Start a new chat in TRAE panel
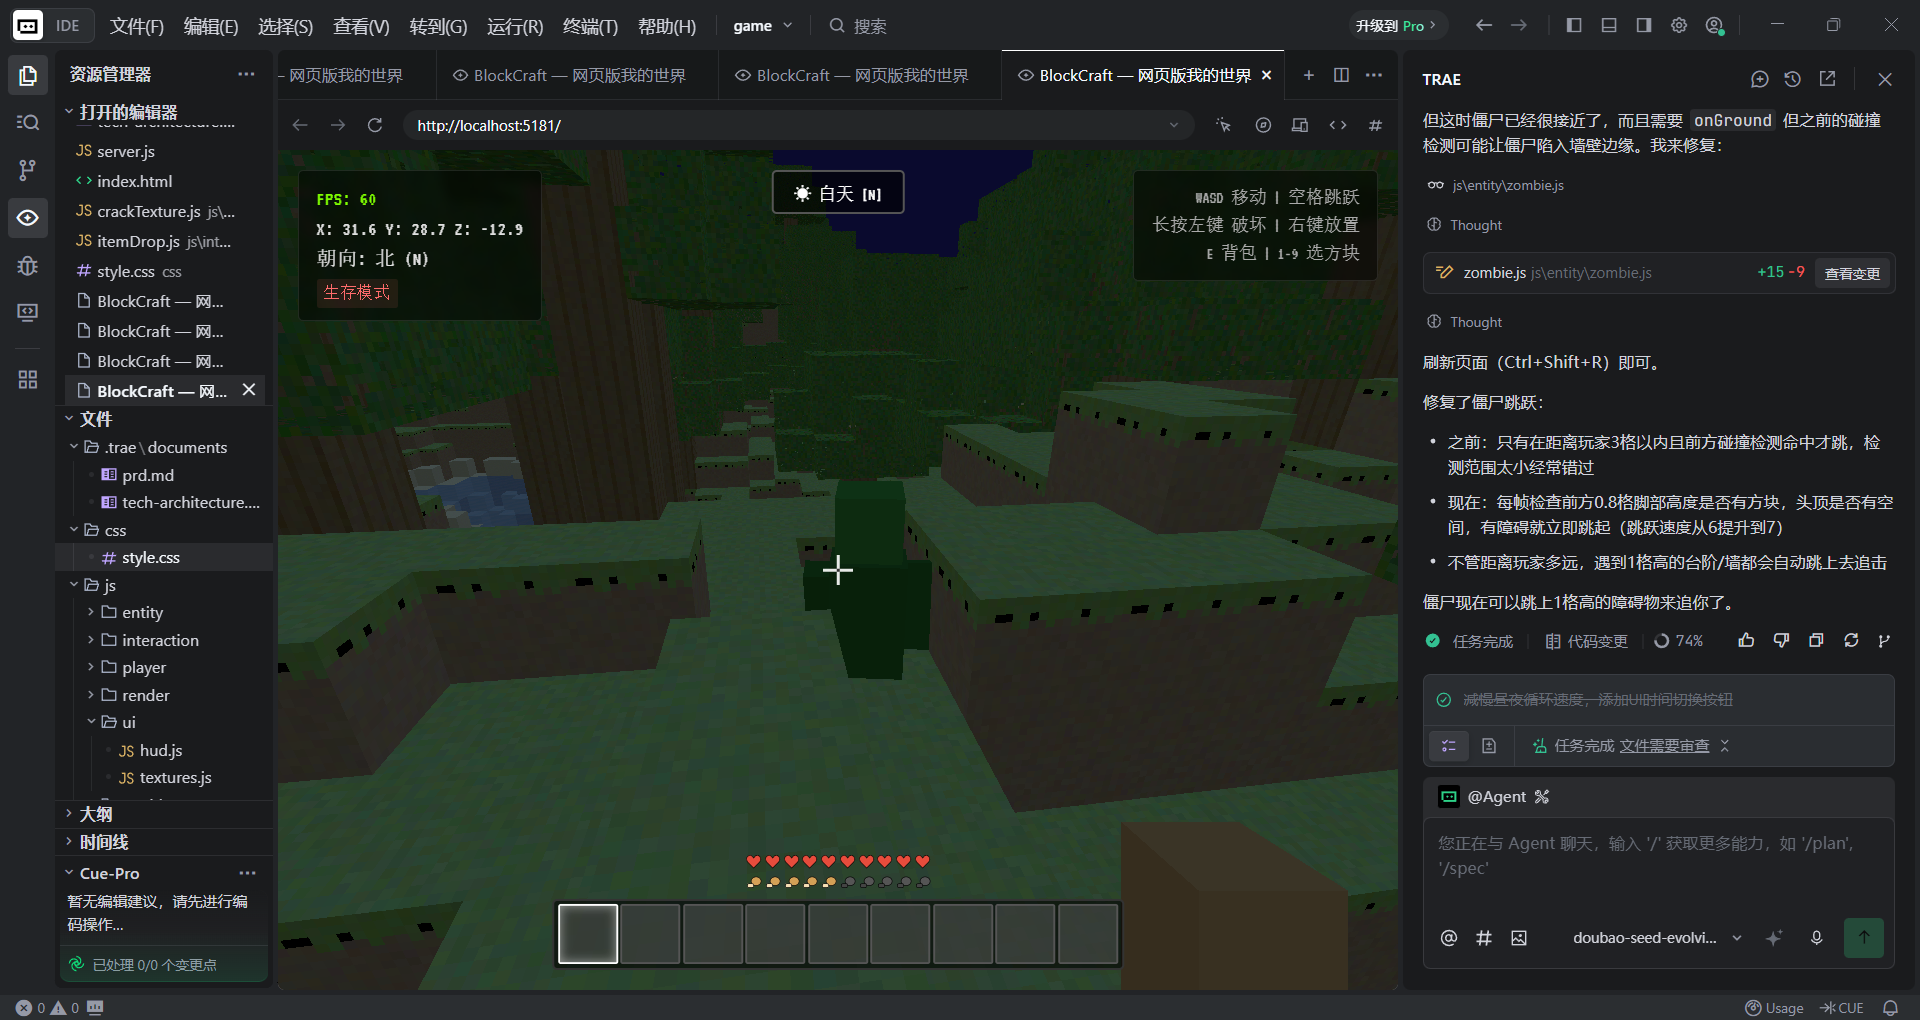Image resolution: width=1920 pixels, height=1020 pixels. pyautogui.click(x=1760, y=79)
